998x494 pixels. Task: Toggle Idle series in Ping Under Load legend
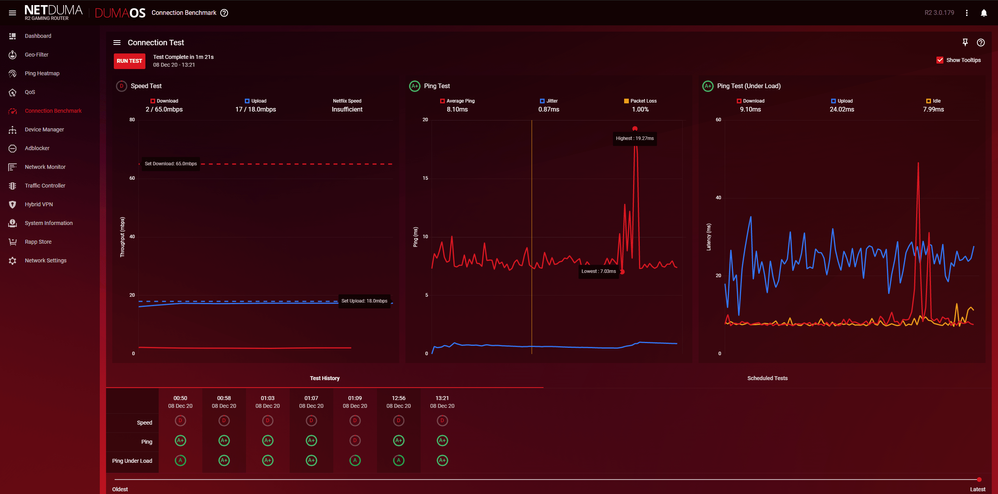[x=933, y=101]
